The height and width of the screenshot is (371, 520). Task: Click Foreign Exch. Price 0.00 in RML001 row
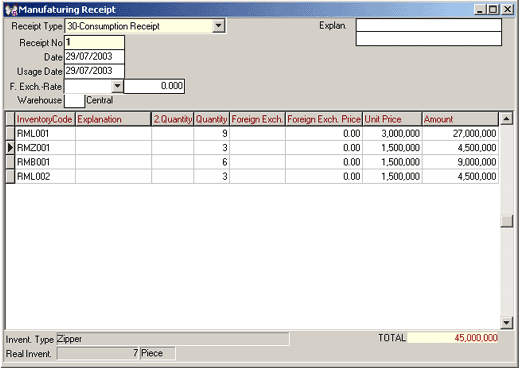click(x=324, y=134)
